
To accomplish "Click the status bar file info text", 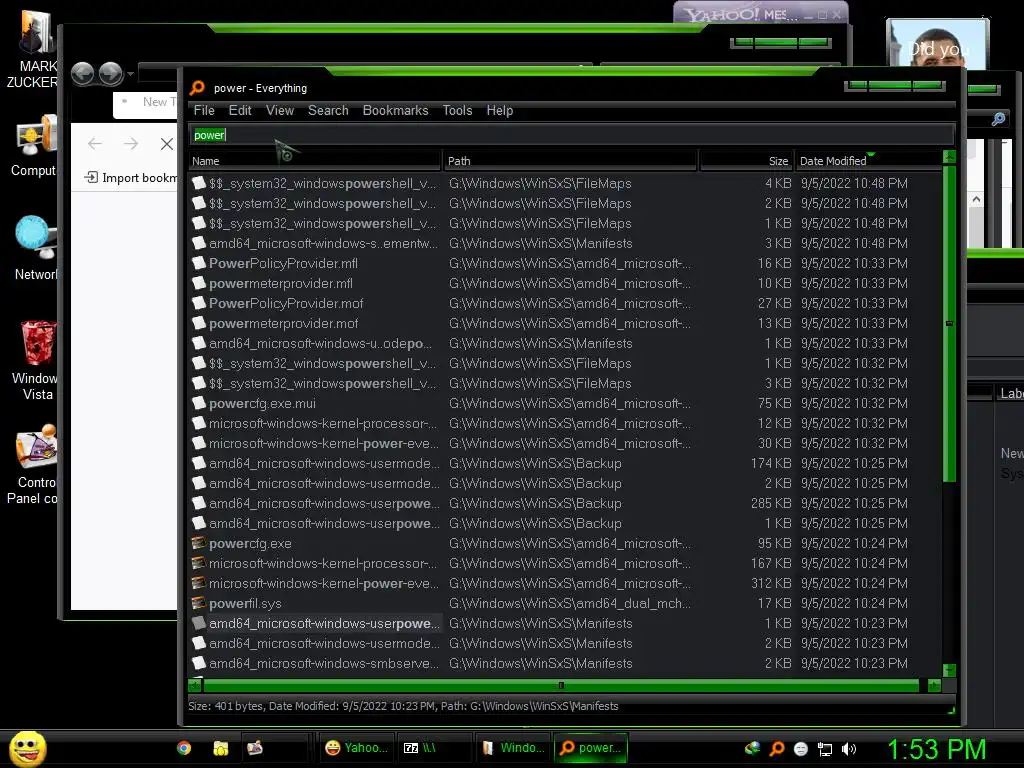I will (403, 706).
